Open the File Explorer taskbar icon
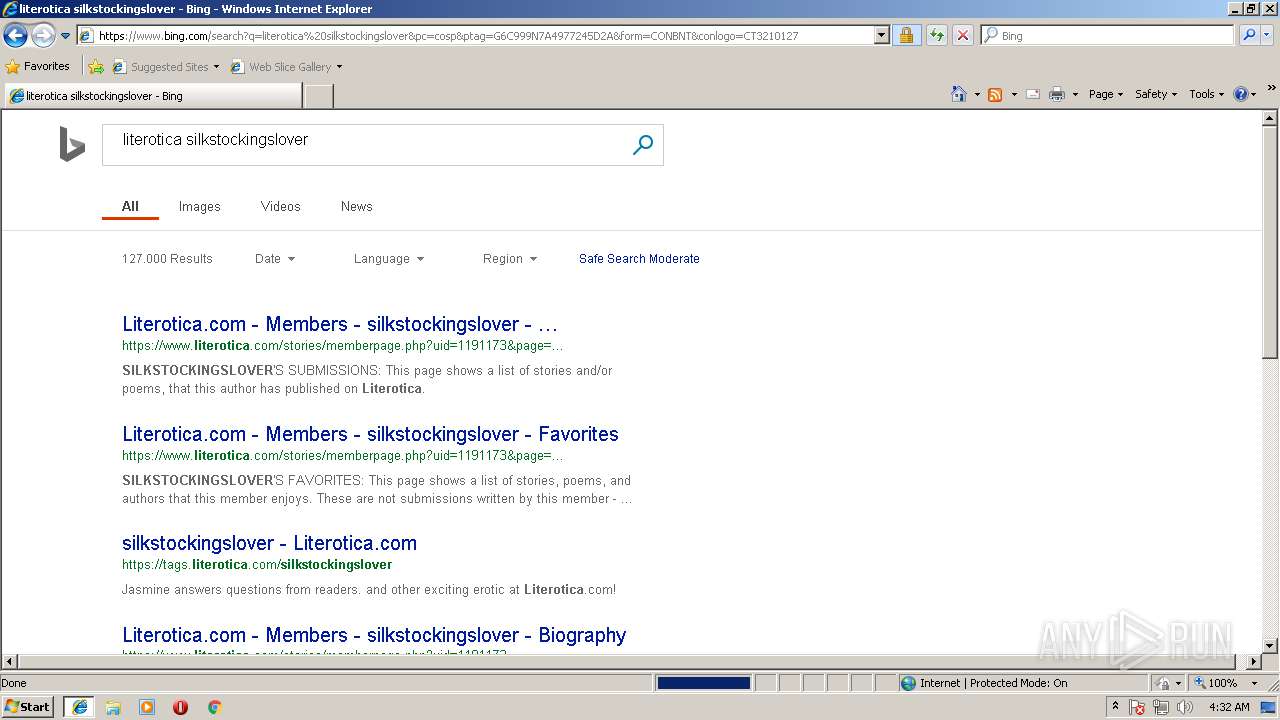The height and width of the screenshot is (720, 1280). 113,707
